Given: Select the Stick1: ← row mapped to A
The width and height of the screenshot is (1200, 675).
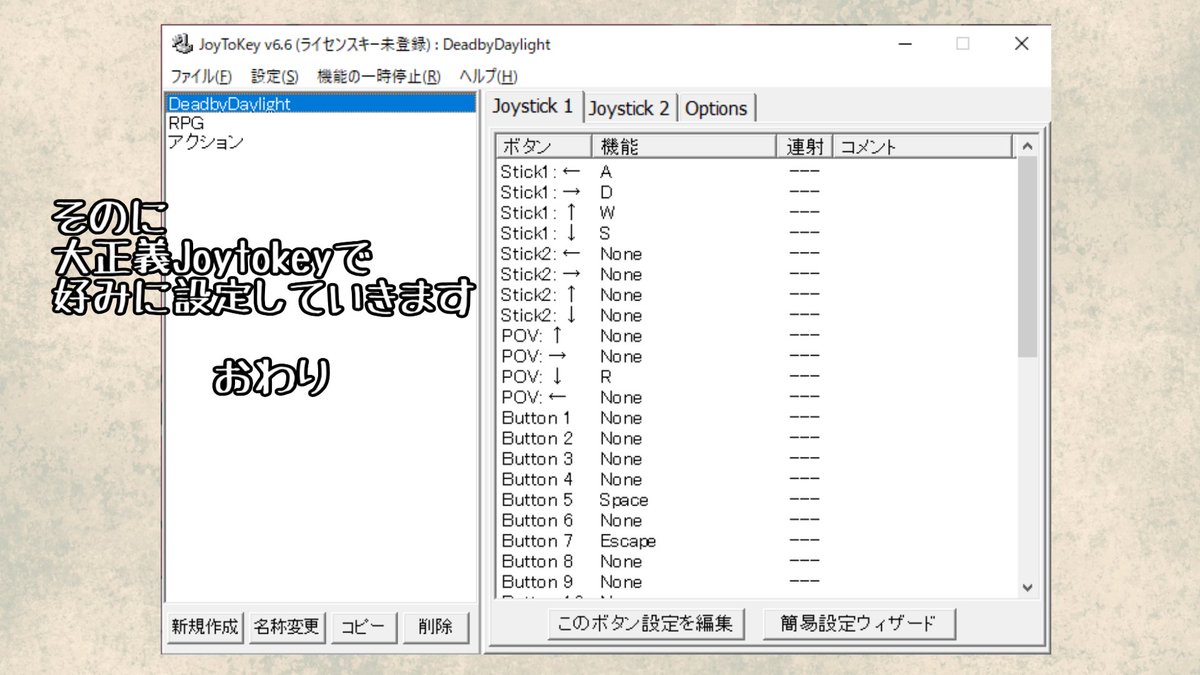Looking at the screenshot, I should coord(756,171).
